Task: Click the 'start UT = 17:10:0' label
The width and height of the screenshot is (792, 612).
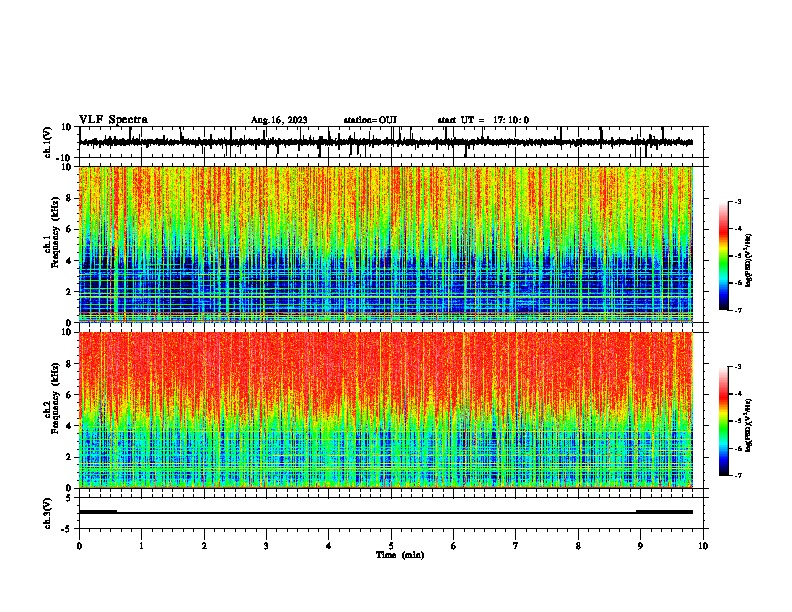Action: (483, 120)
